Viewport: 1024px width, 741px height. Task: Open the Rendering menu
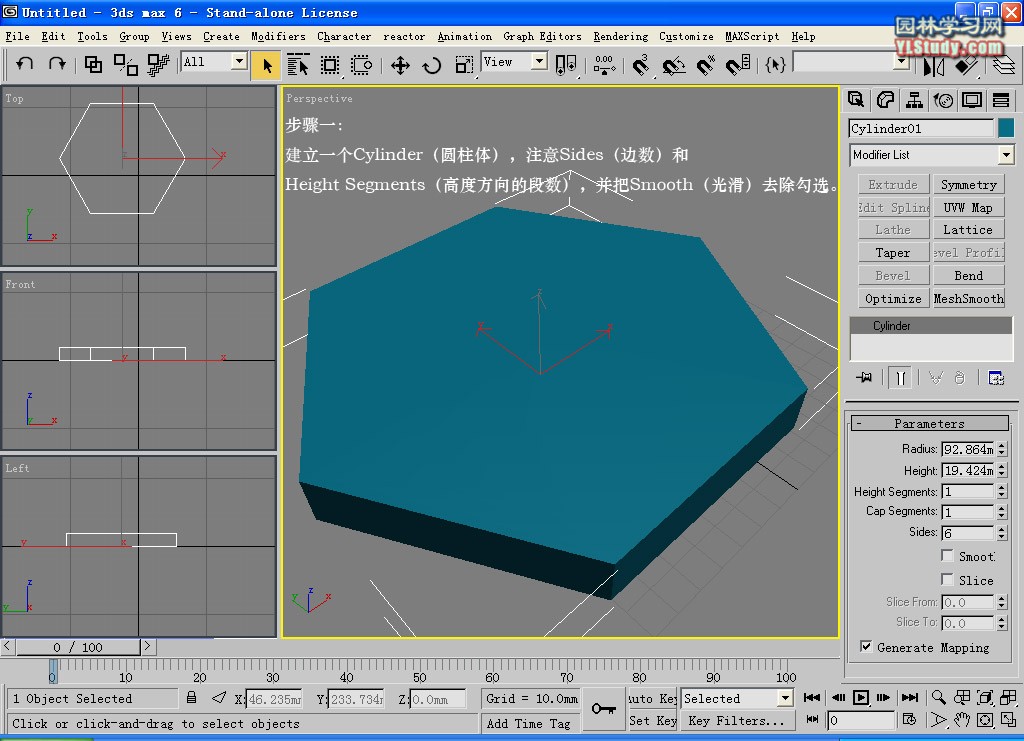point(620,36)
